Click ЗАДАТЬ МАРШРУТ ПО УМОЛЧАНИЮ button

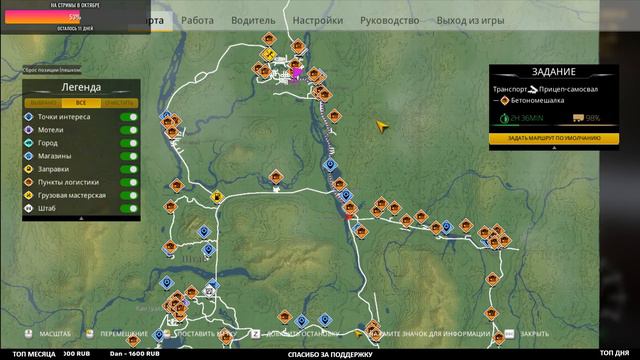point(554,138)
